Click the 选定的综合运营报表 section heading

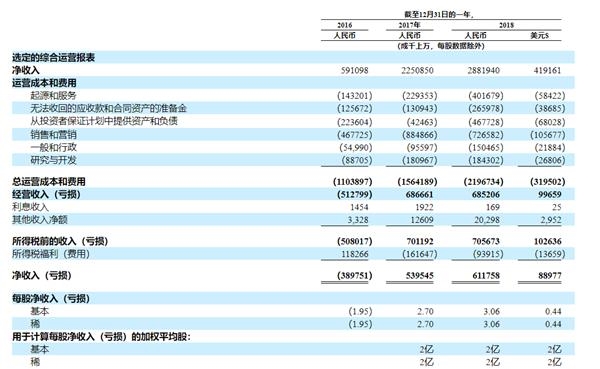[x=53, y=58]
